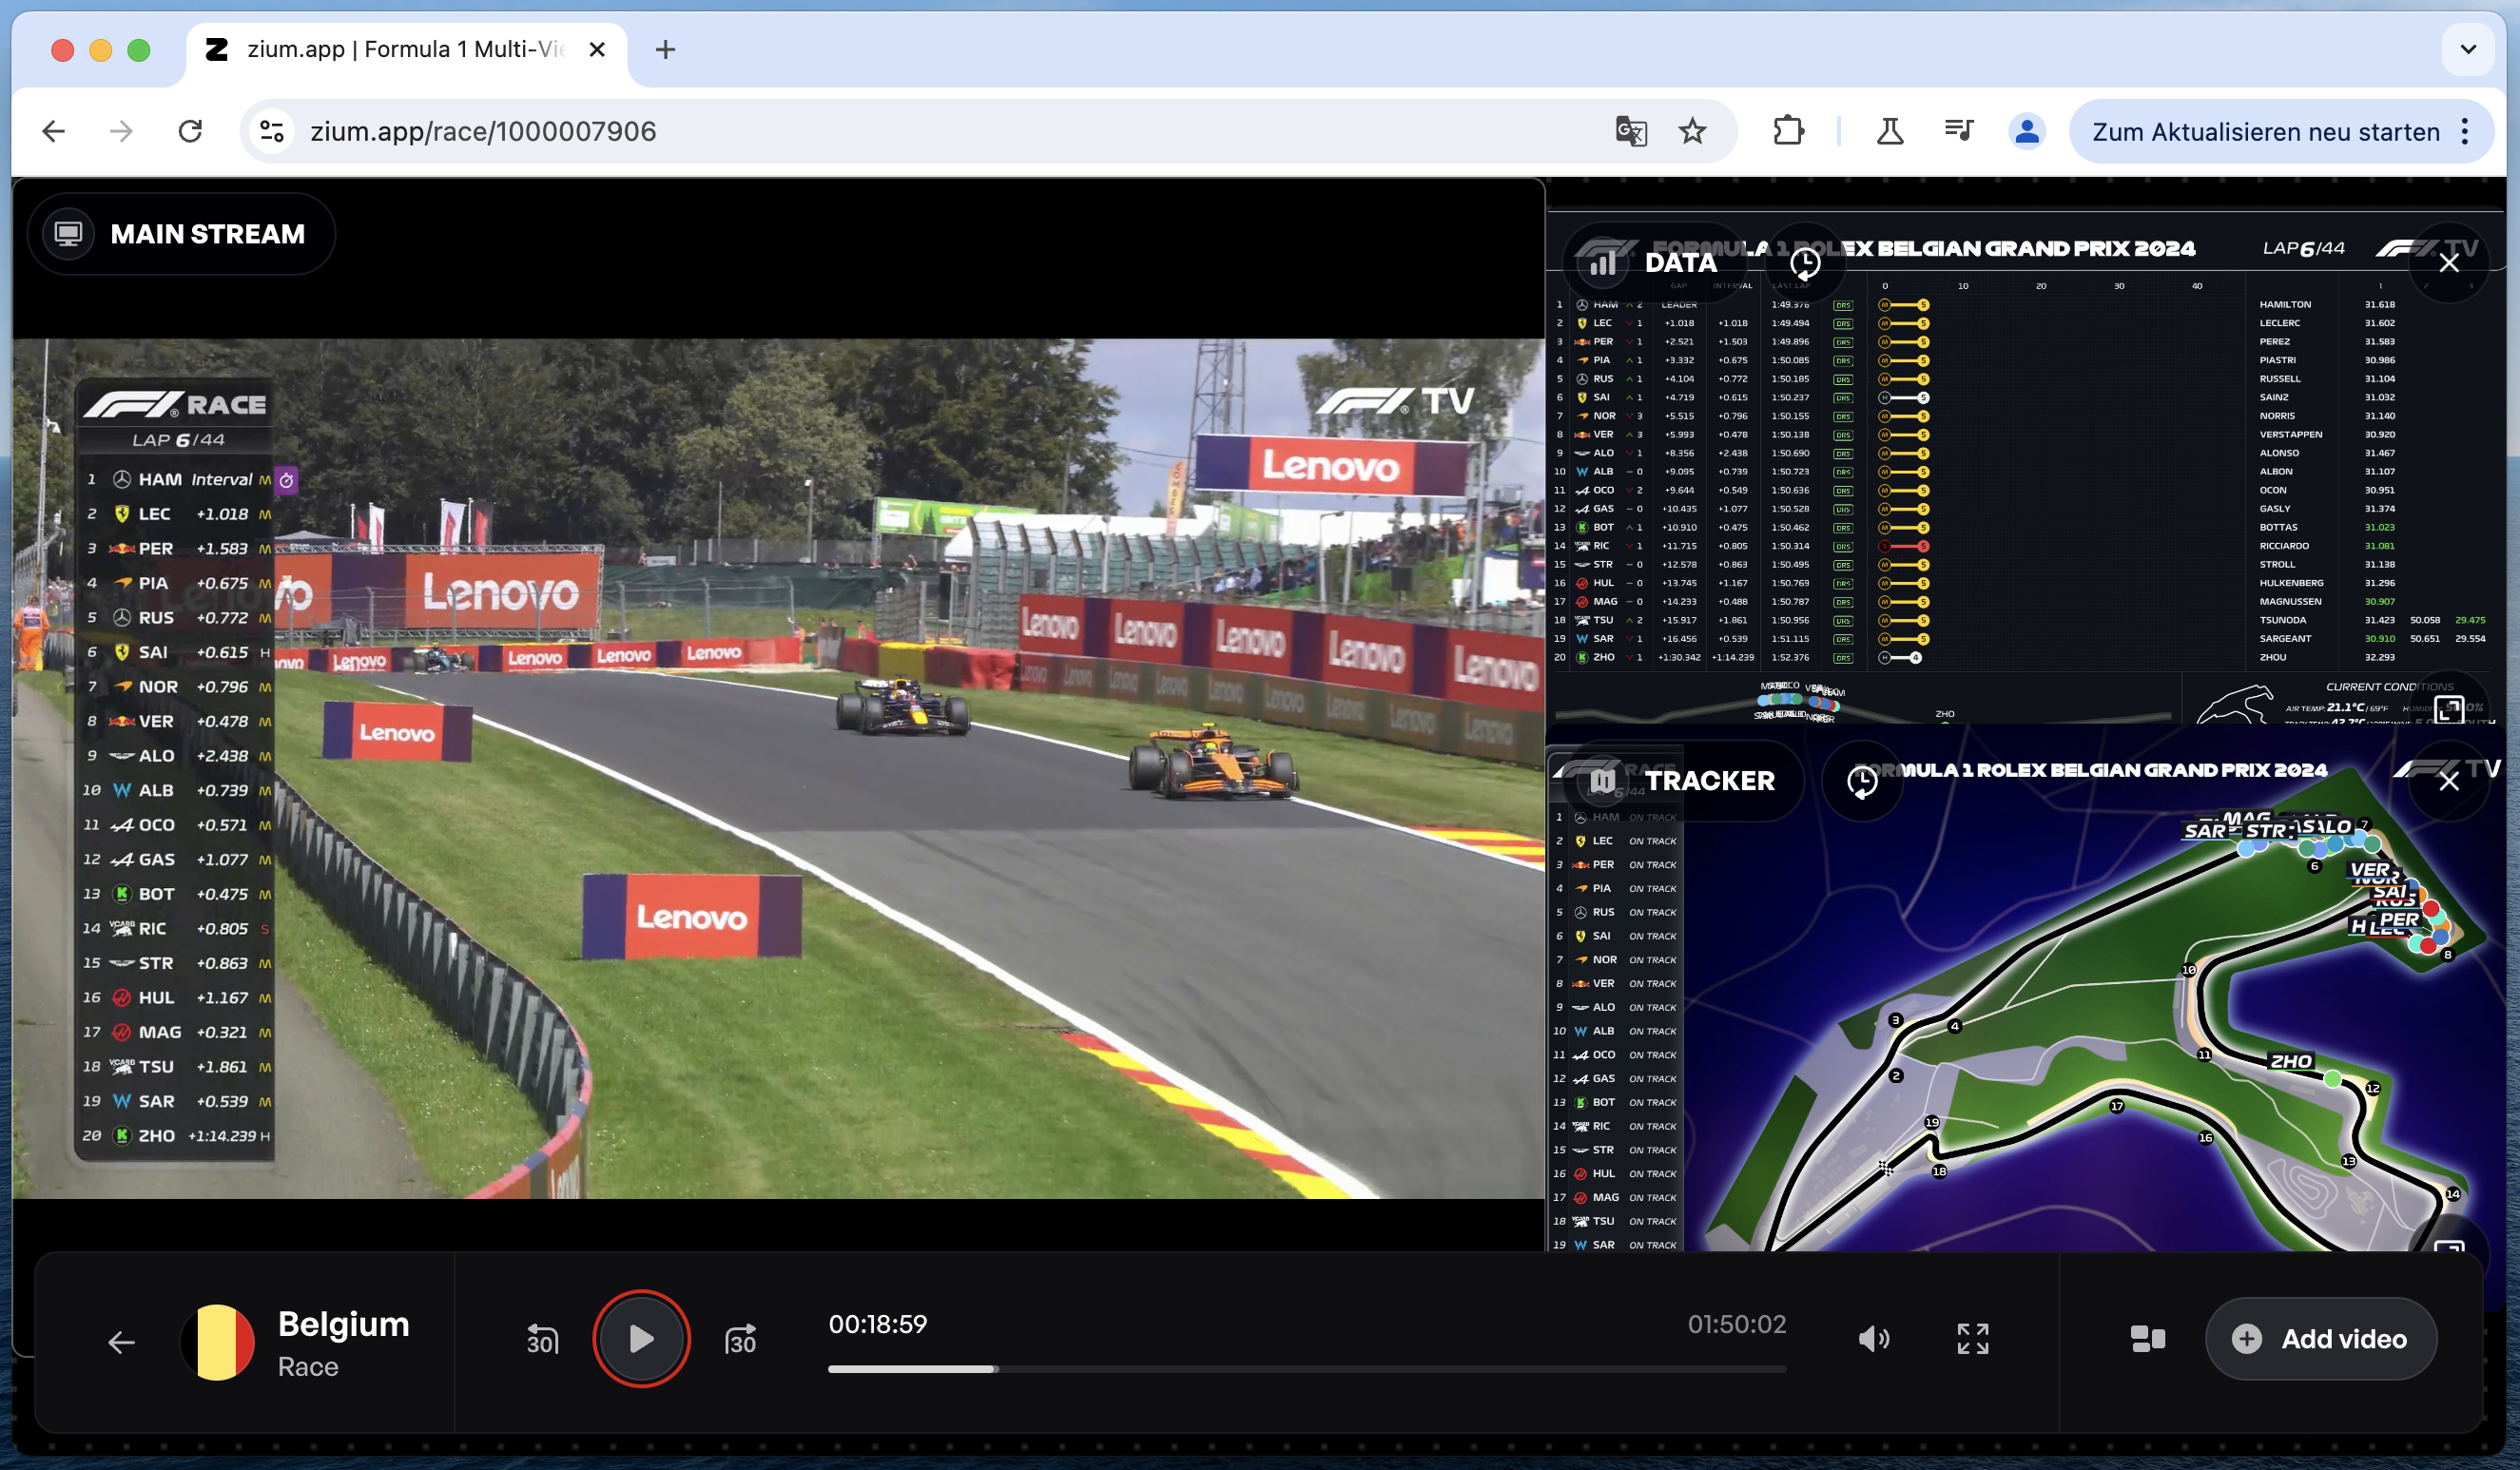
Task: Click the total duration 01:50:02
Action: 1736,1324
